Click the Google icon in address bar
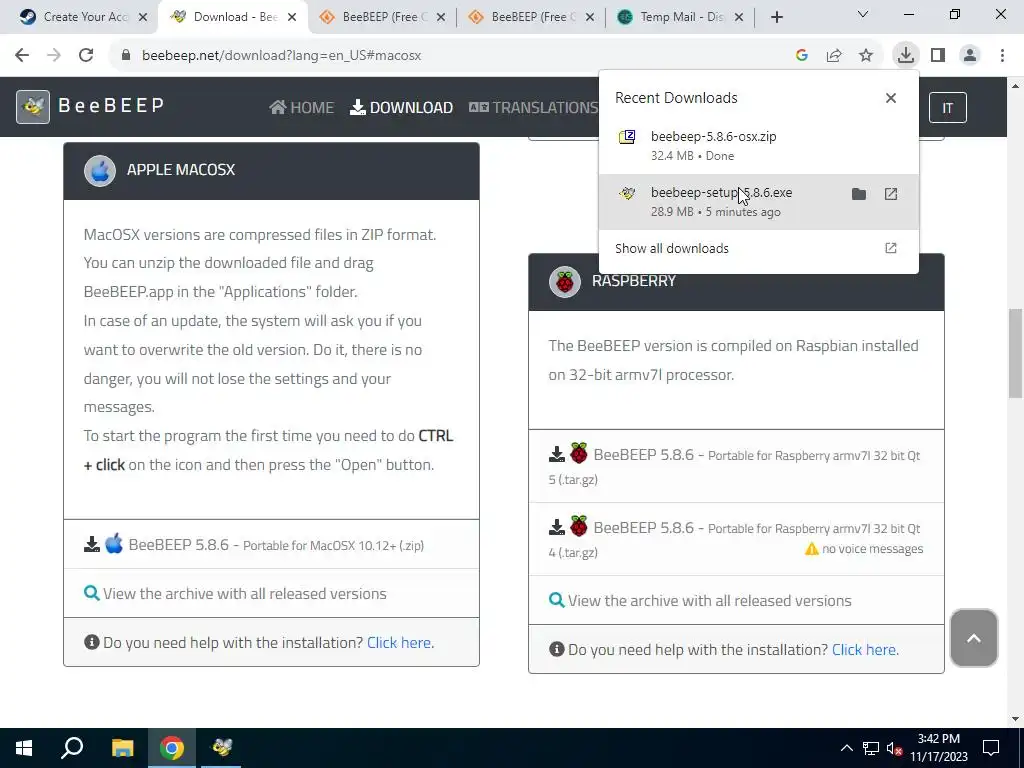 (x=802, y=56)
